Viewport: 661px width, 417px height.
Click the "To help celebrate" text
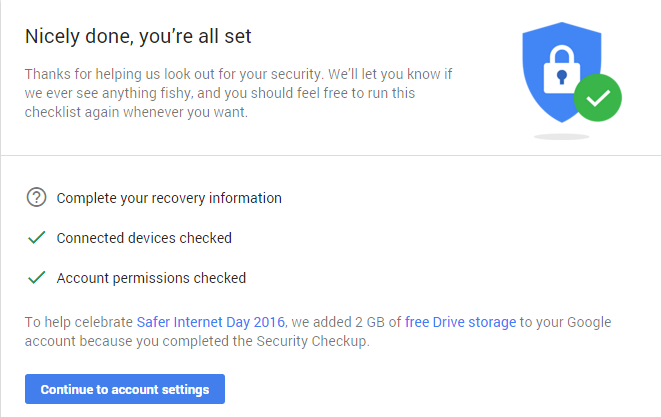(78, 322)
